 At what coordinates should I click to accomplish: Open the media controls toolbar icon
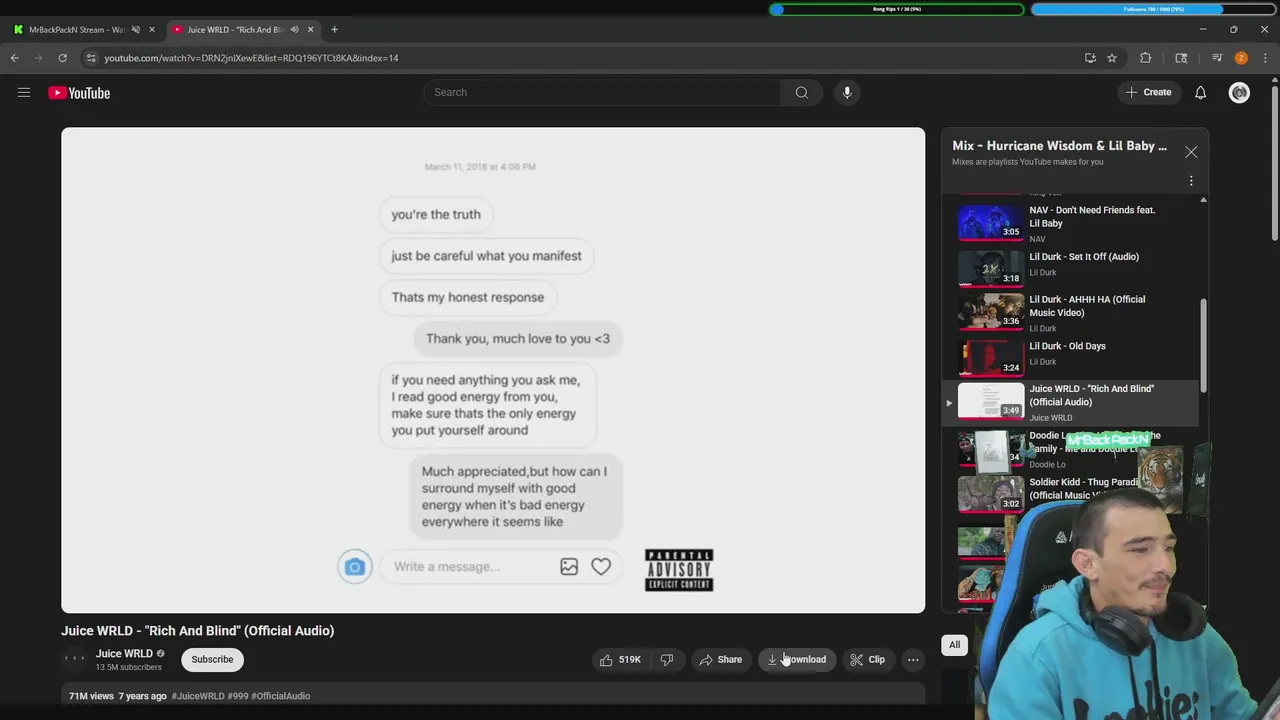(x=1217, y=58)
